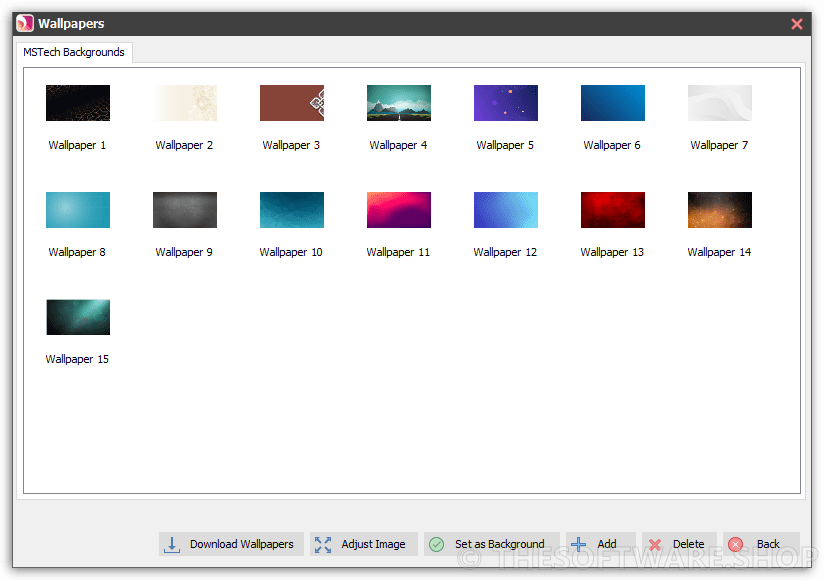The height and width of the screenshot is (580, 824).
Task: Click the Adjust Image button label
Action: 373,544
